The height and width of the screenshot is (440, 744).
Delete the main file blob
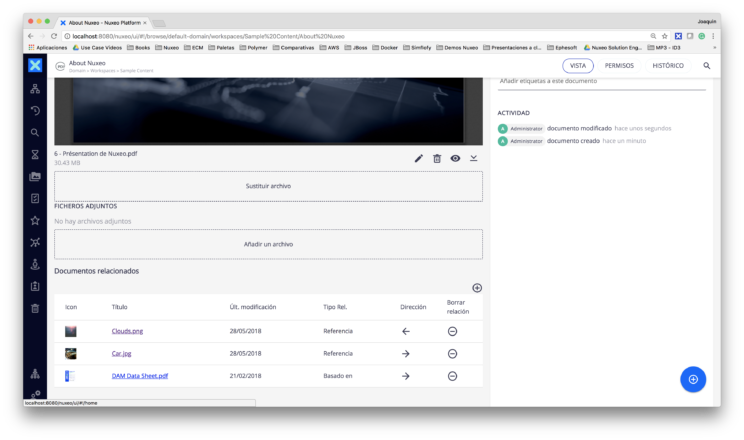click(437, 159)
